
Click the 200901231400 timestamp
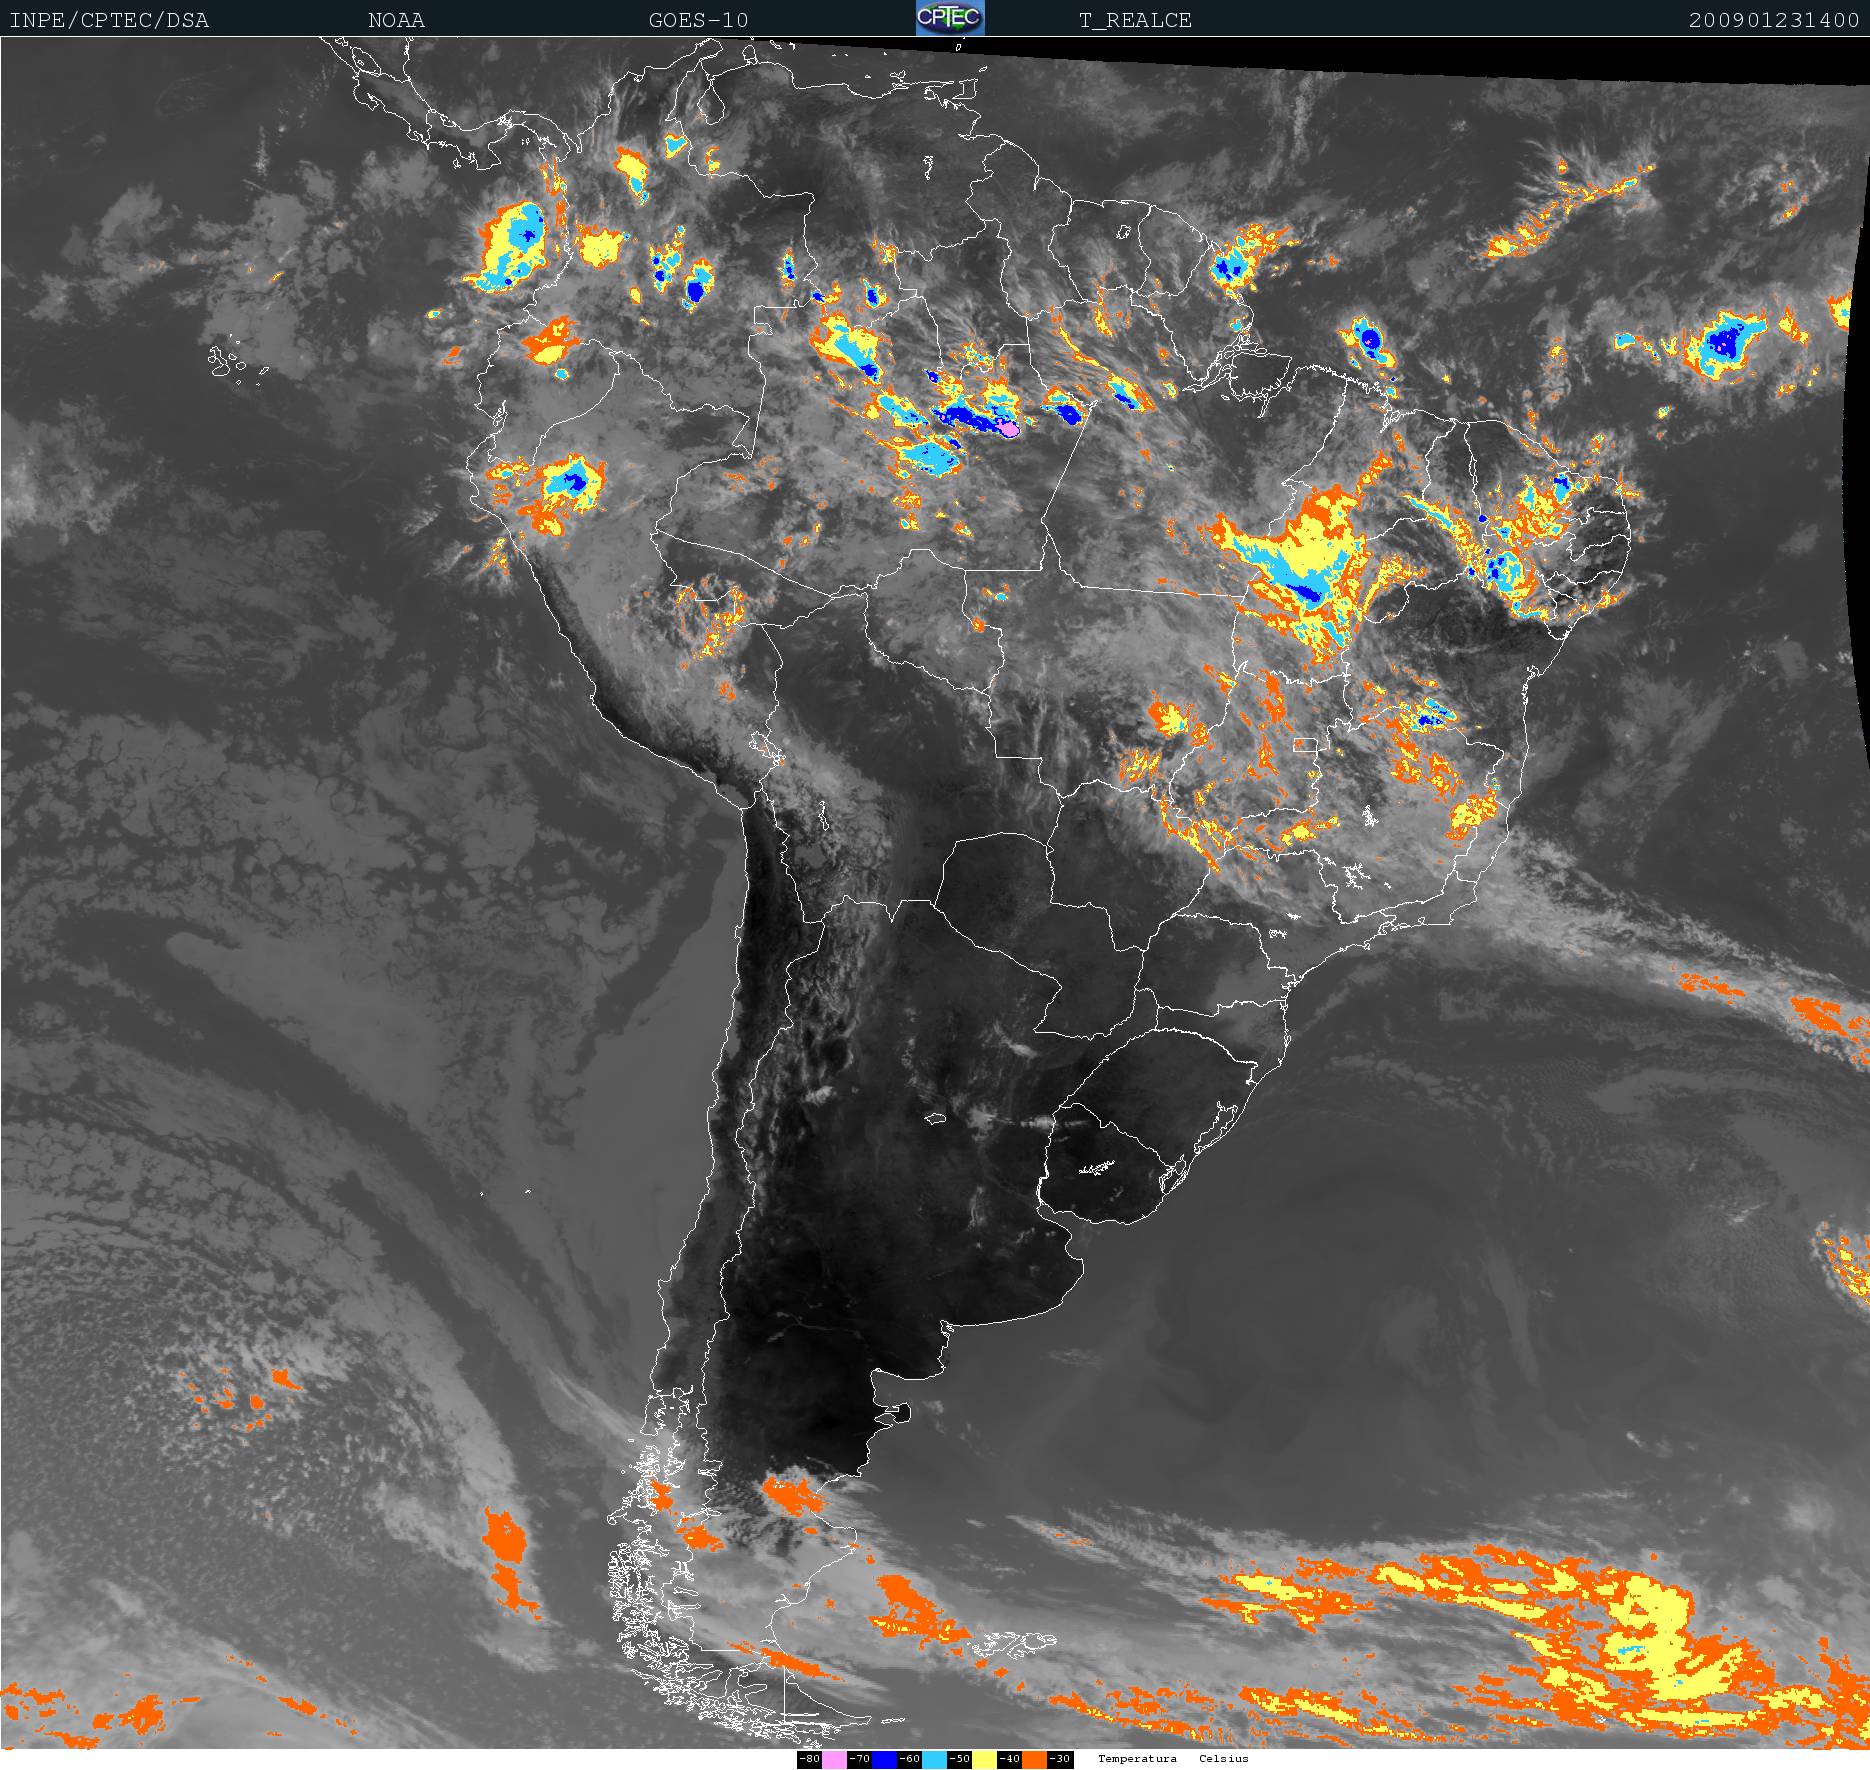pos(1773,20)
